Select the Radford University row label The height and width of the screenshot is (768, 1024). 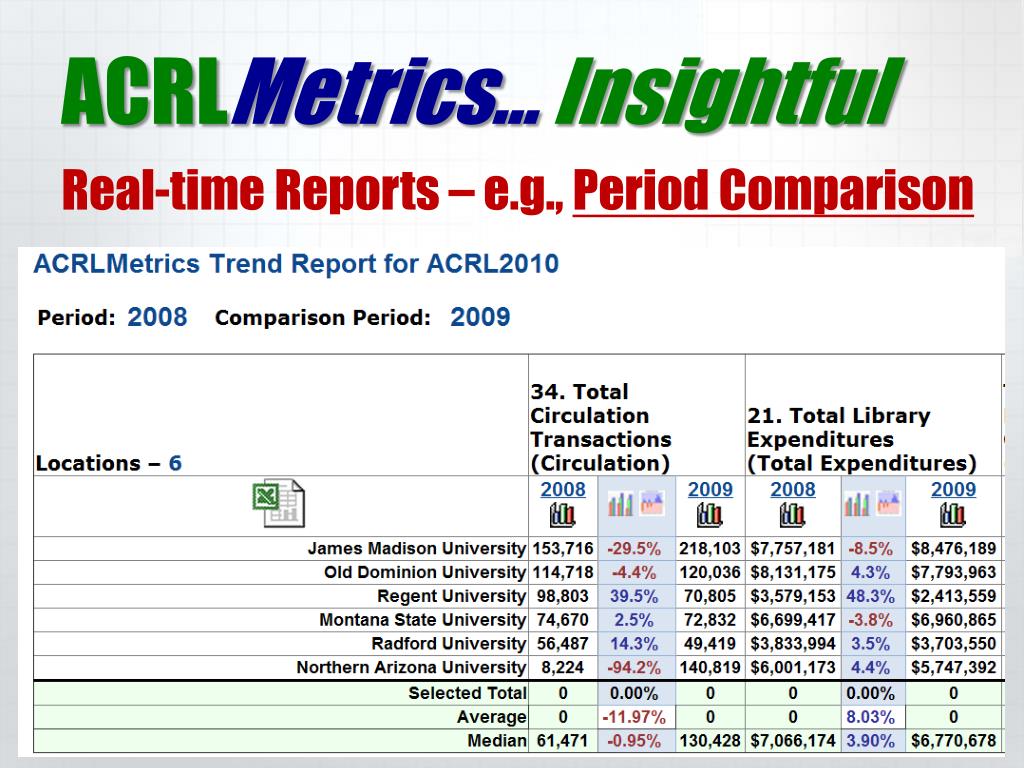click(449, 644)
